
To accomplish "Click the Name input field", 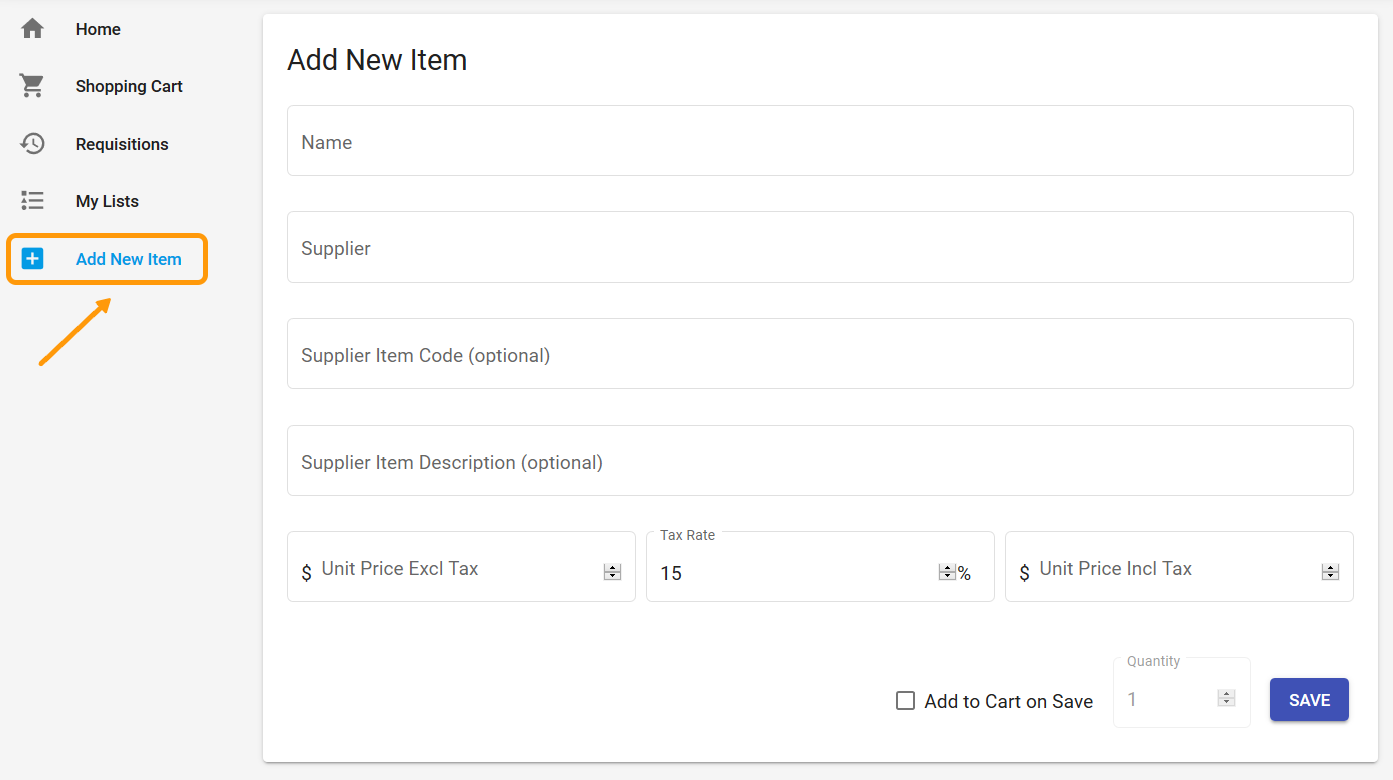I will (820, 140).
